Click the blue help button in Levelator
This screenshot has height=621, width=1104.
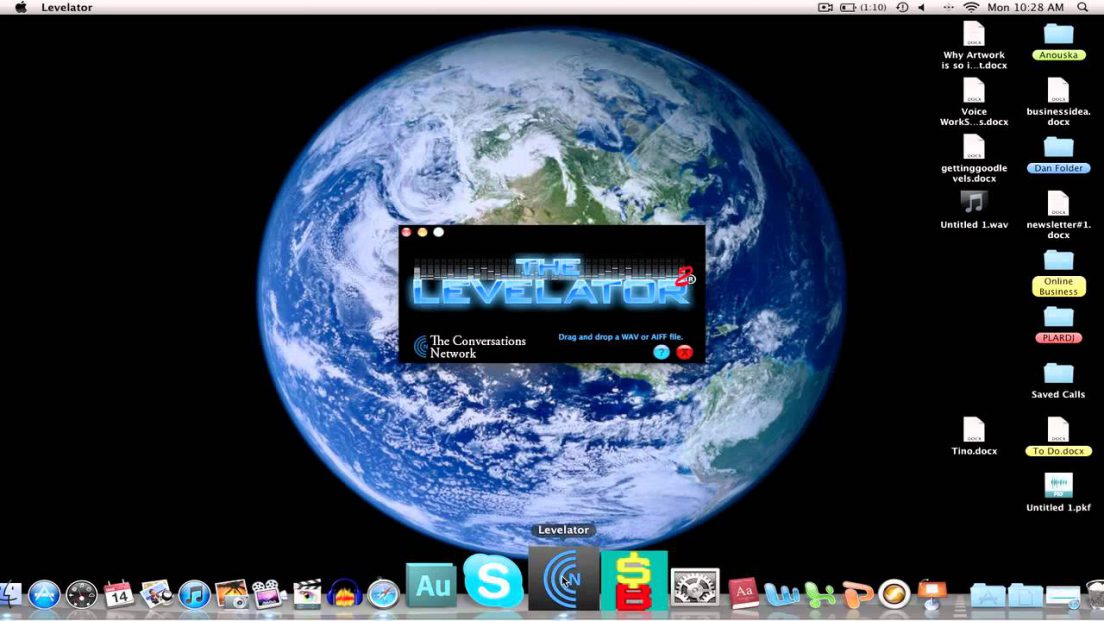[x=661, y=353]
